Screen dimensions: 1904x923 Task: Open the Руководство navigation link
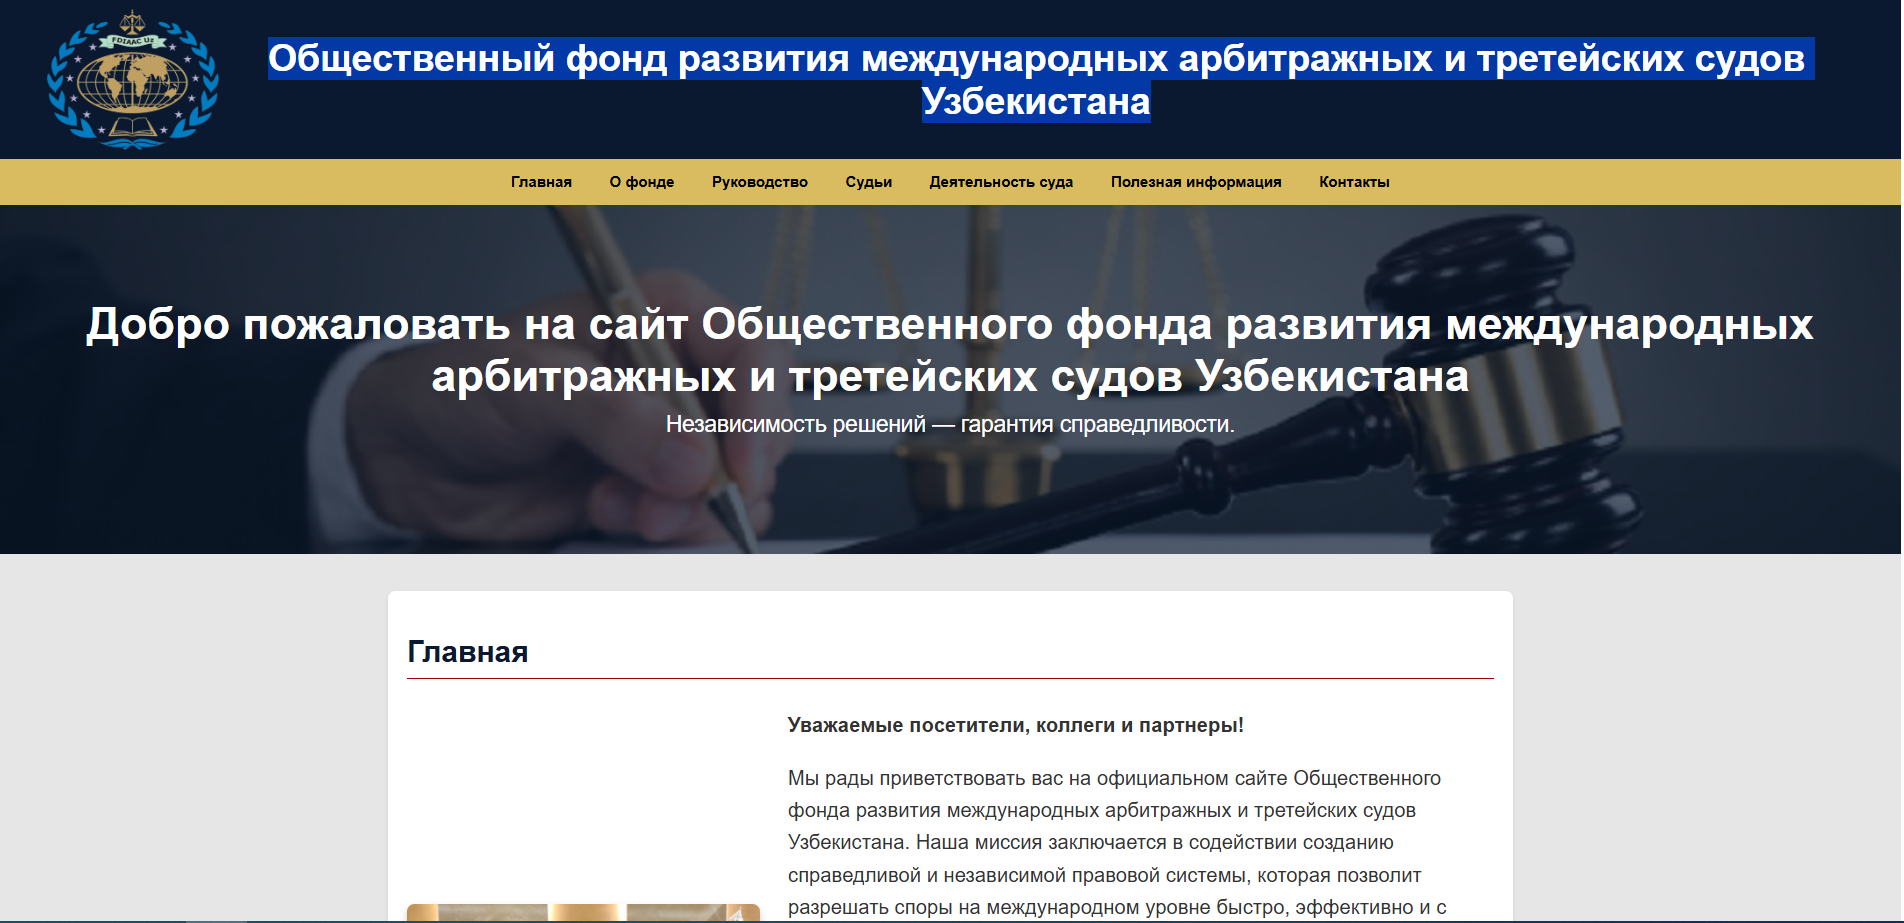click(759, 182)
